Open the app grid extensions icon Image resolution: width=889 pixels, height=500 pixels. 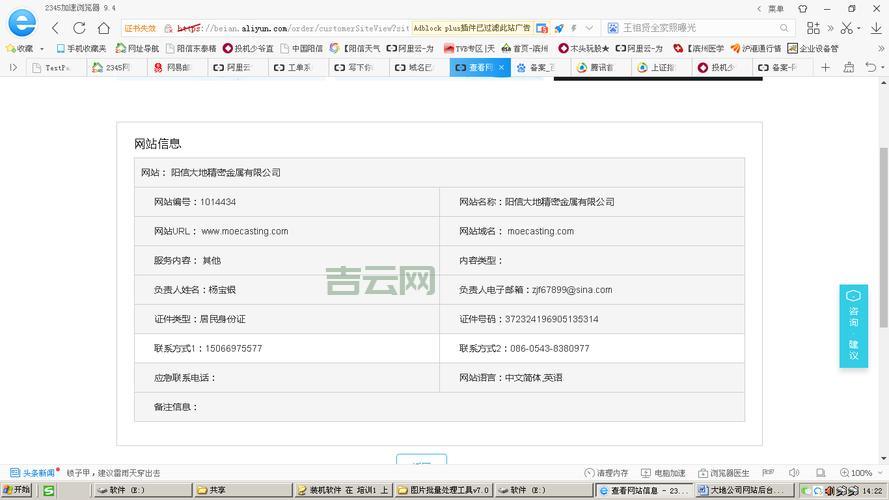click(813, 28)
